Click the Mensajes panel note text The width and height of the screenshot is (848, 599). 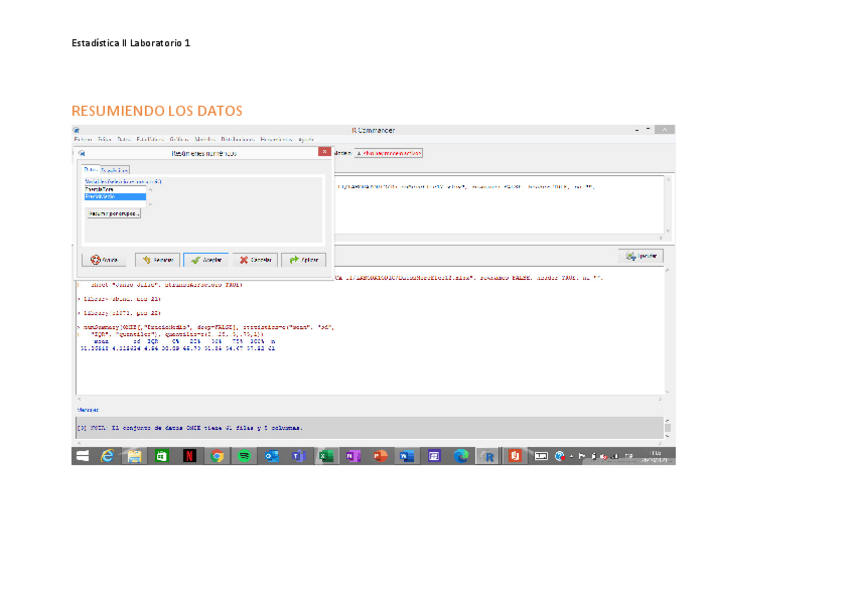tap(190, 428)
